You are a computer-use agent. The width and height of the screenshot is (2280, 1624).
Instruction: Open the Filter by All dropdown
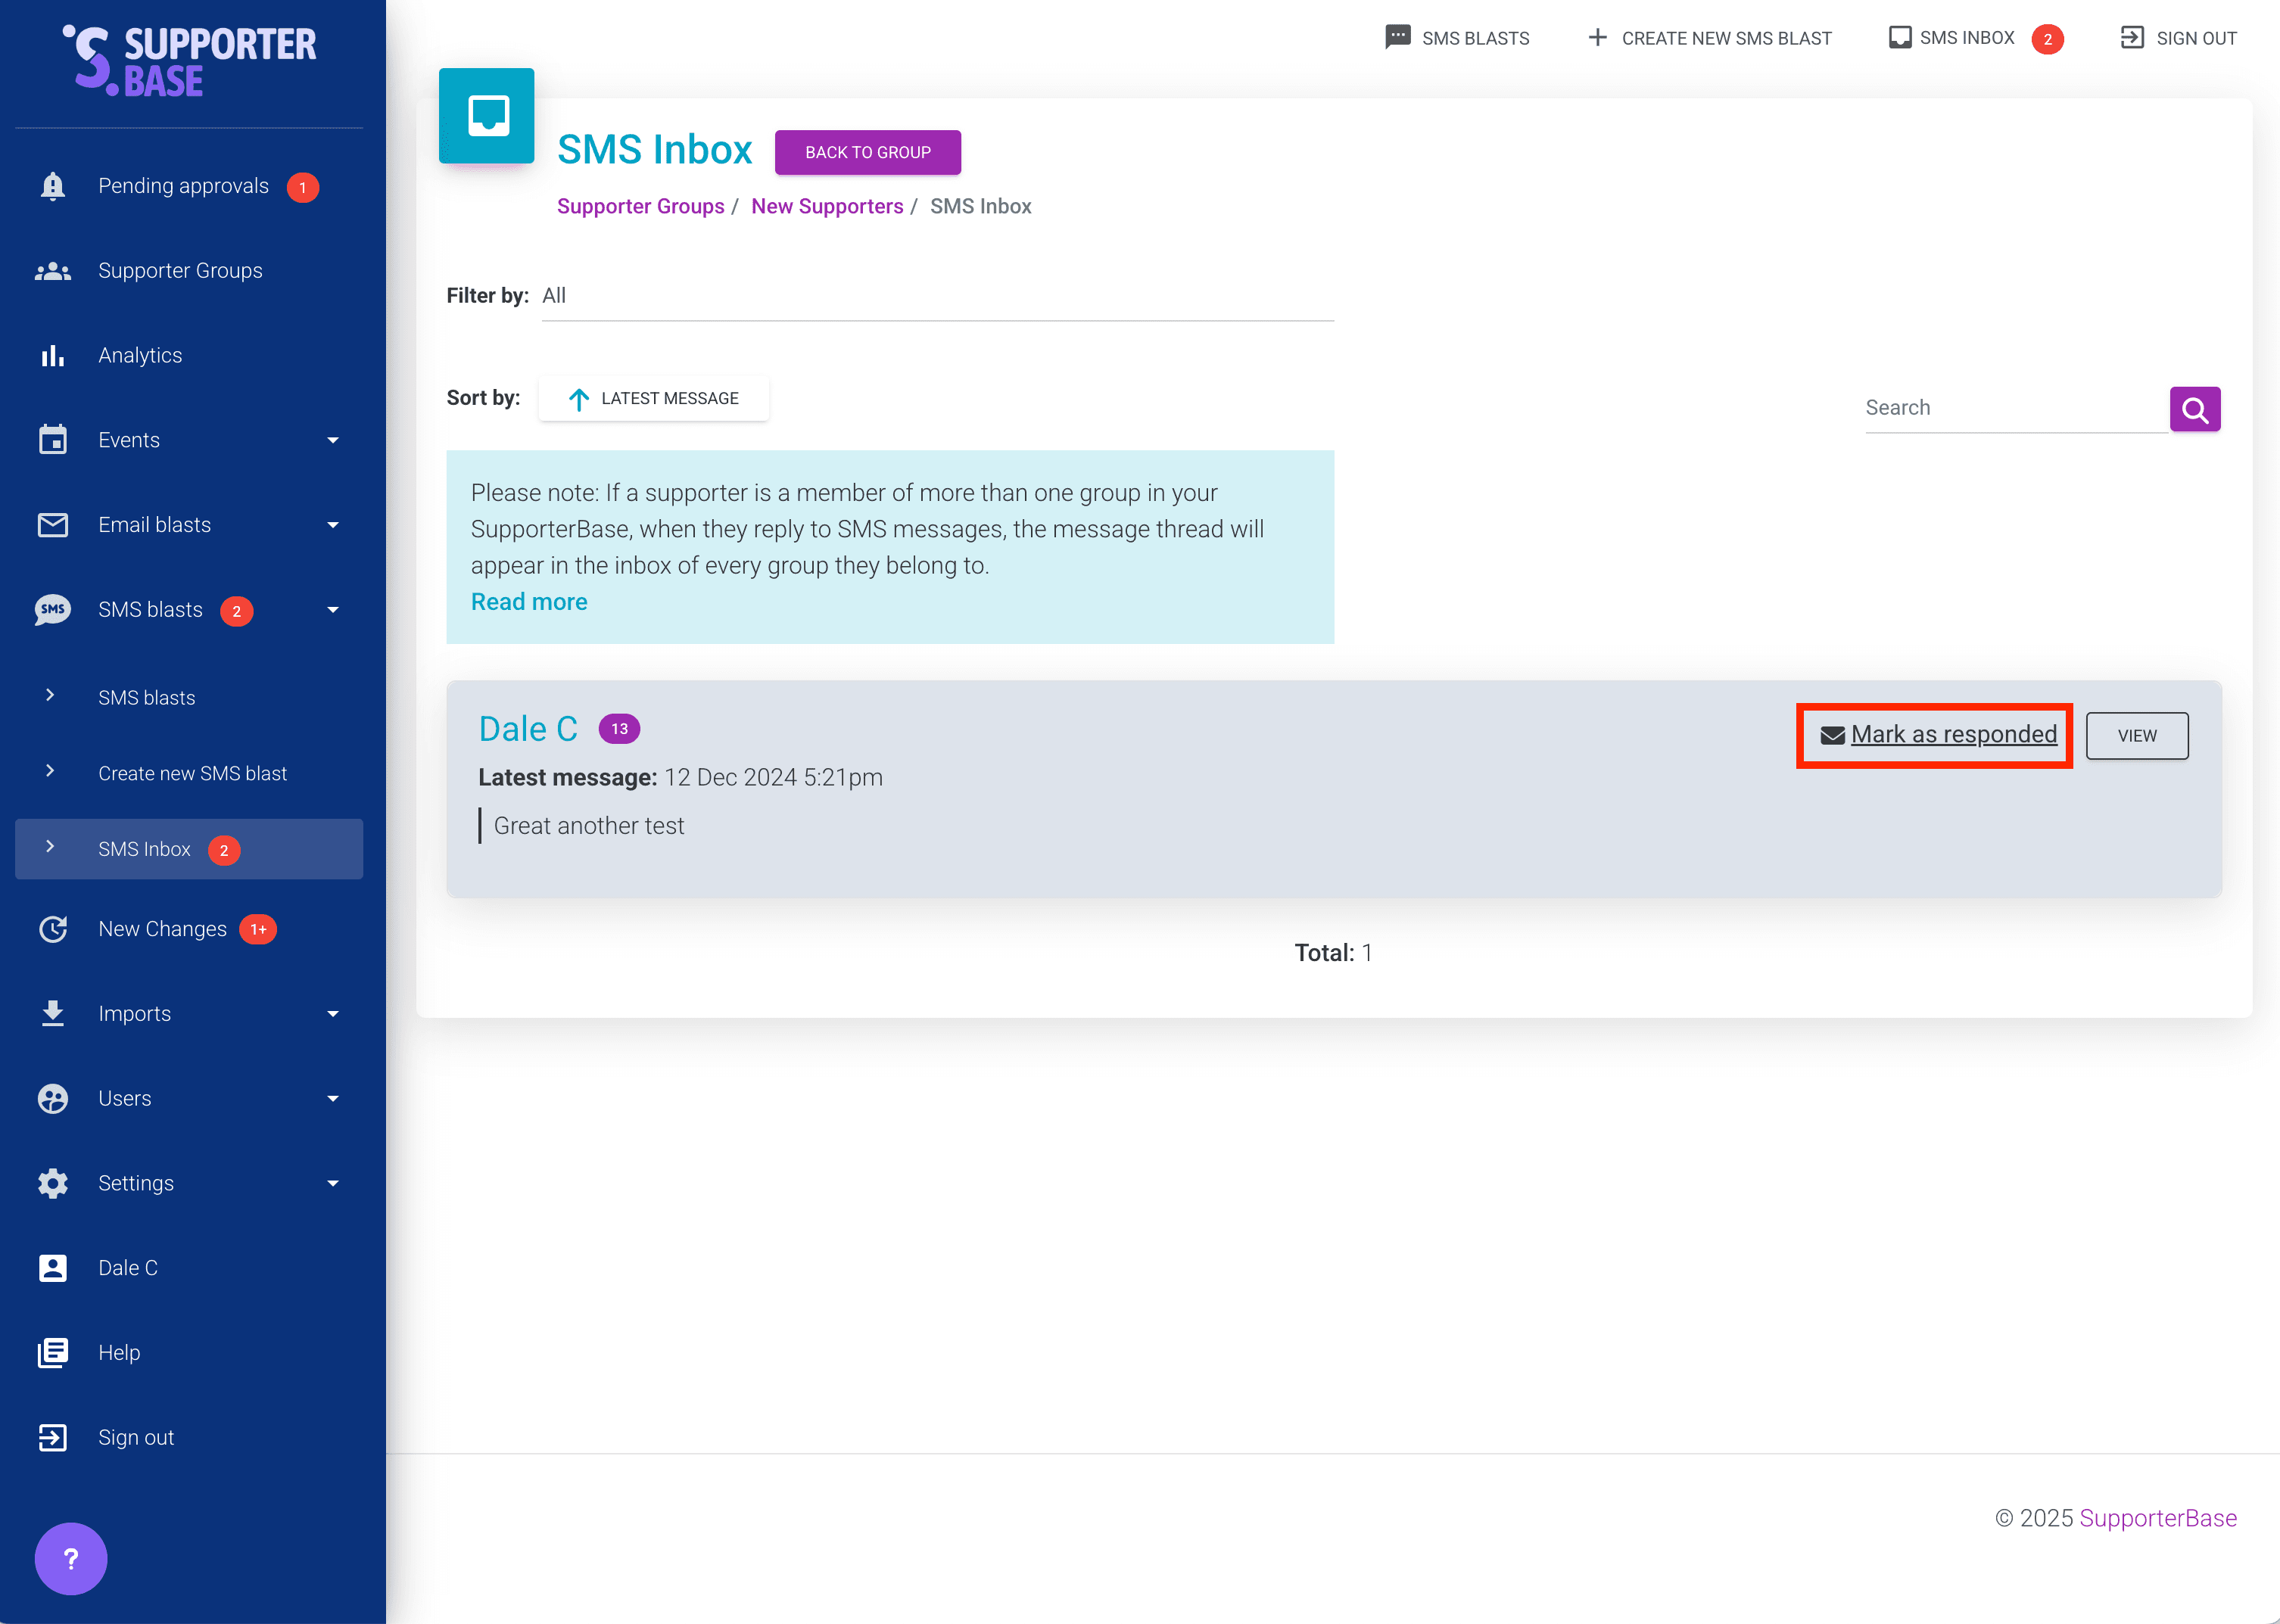[936, 296]
